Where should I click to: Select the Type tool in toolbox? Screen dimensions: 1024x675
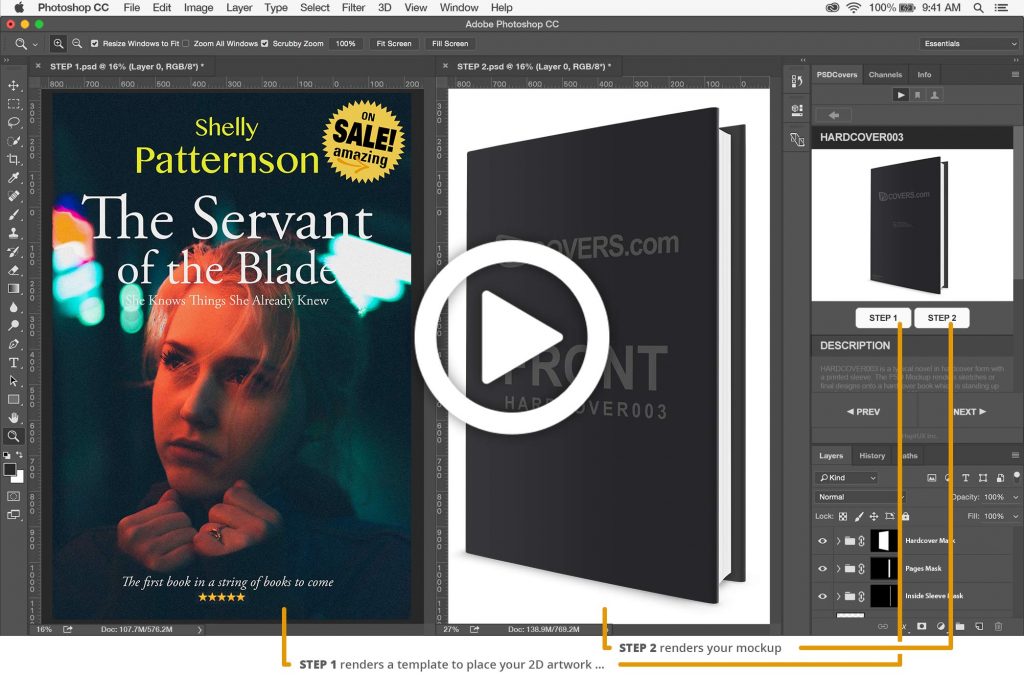[13, 362]
